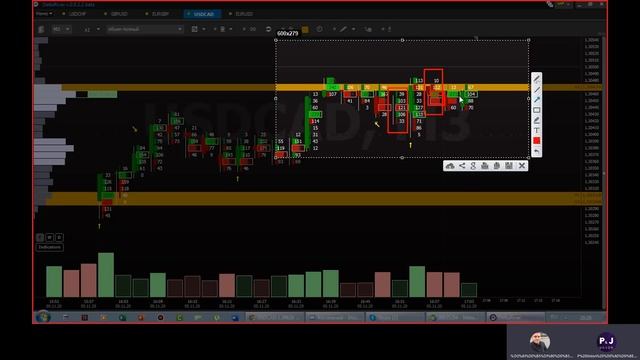Click the clock icon in chart toolbar
Screen dimensions: 640x360
320,29
